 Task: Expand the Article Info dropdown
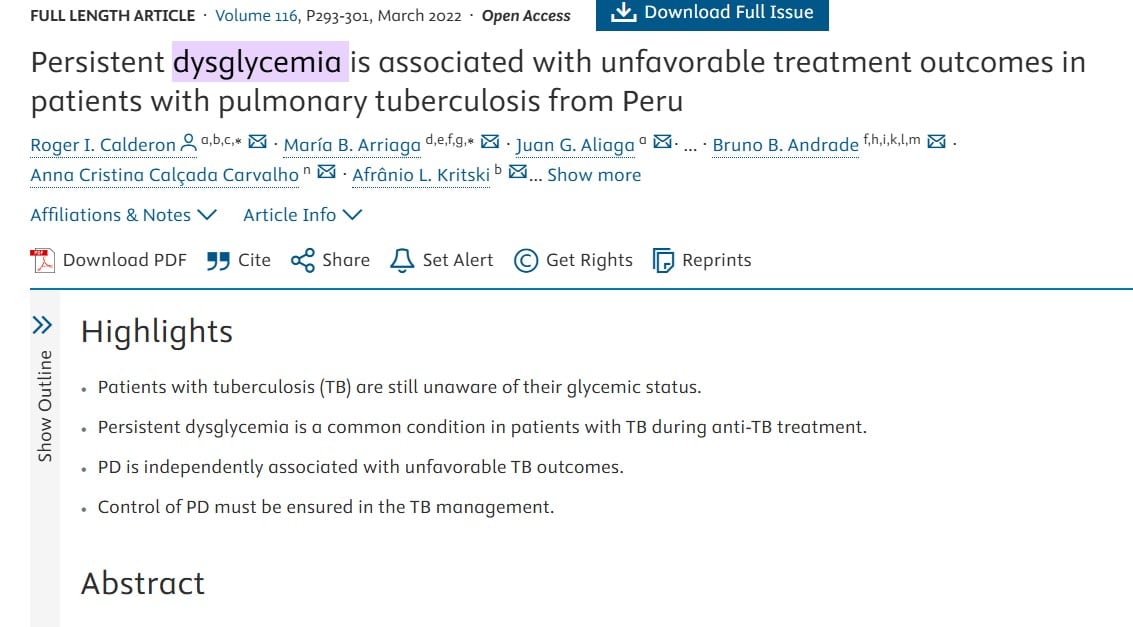tap(302, 215)
